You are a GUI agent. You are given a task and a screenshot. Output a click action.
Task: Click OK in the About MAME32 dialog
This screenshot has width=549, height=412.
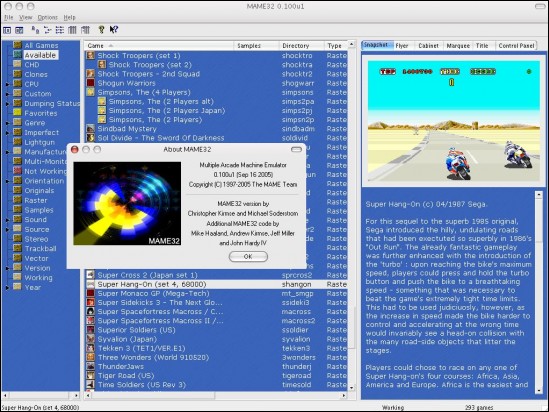pyautogui.click(x=248, y=257)
